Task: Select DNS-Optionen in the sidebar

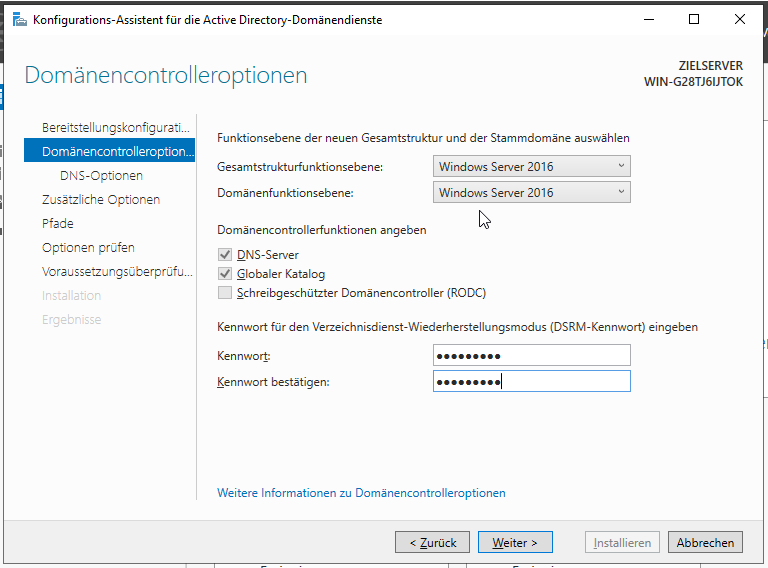Action: click(101, 176)
